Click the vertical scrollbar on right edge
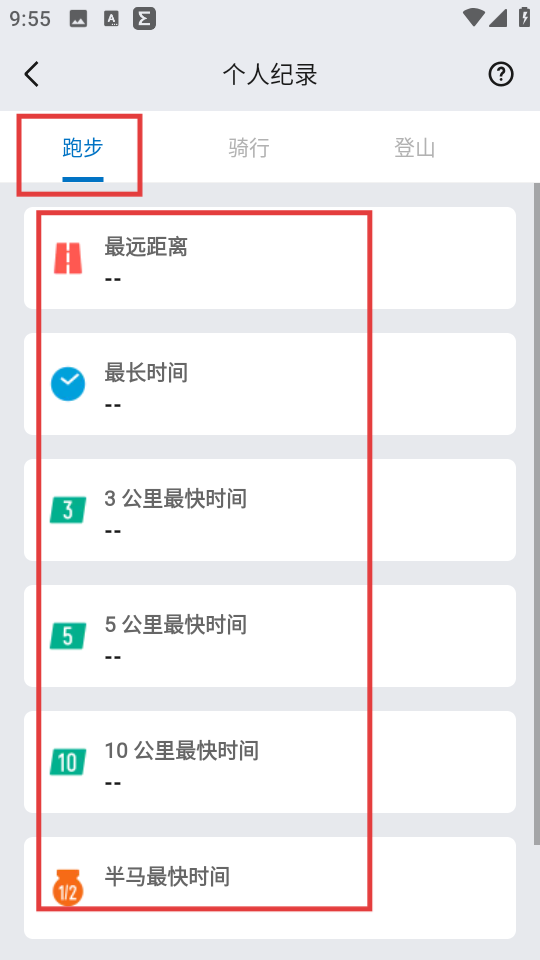The image size is (540, 960). 537,514
